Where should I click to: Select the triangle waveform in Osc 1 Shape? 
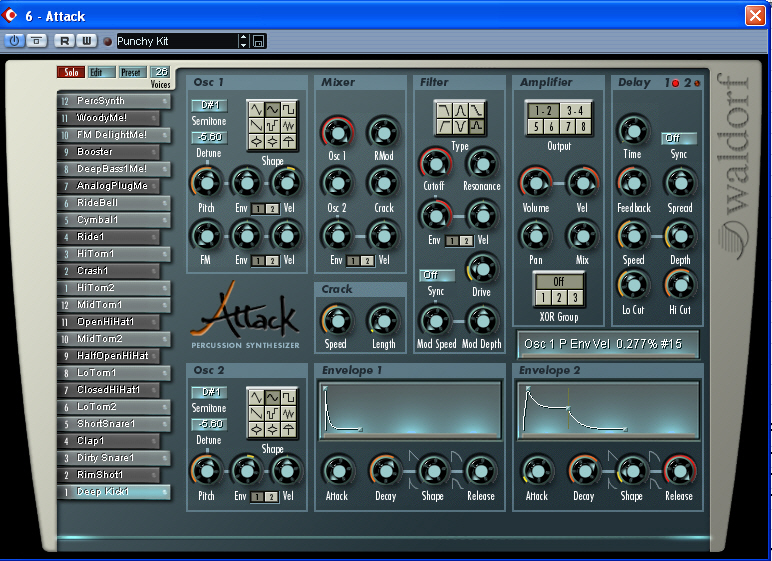coord(256,109)
